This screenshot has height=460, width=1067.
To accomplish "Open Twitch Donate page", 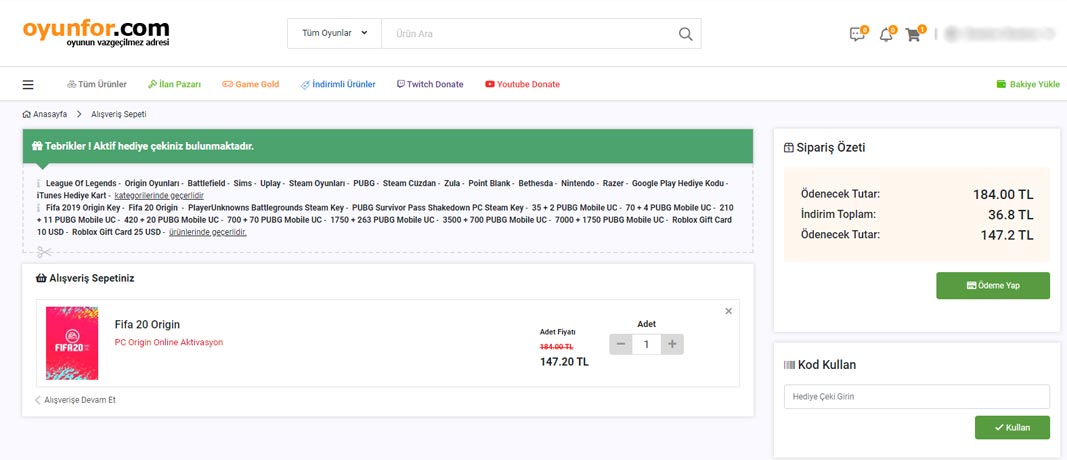I will click(430, 84).
